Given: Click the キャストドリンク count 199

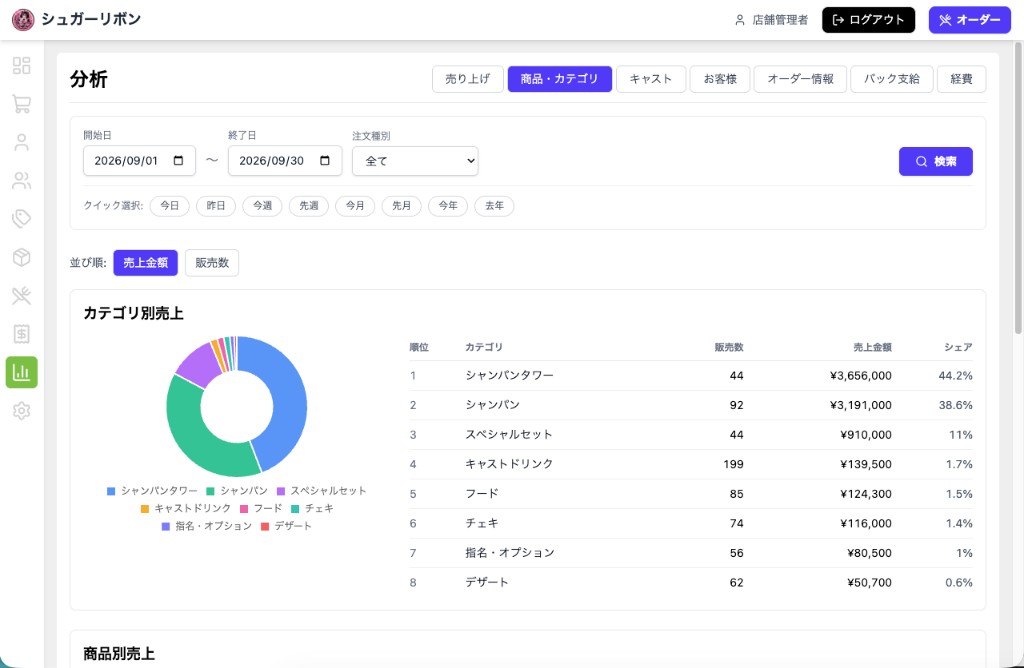Looking at the screenshot, I should (733, 464).
